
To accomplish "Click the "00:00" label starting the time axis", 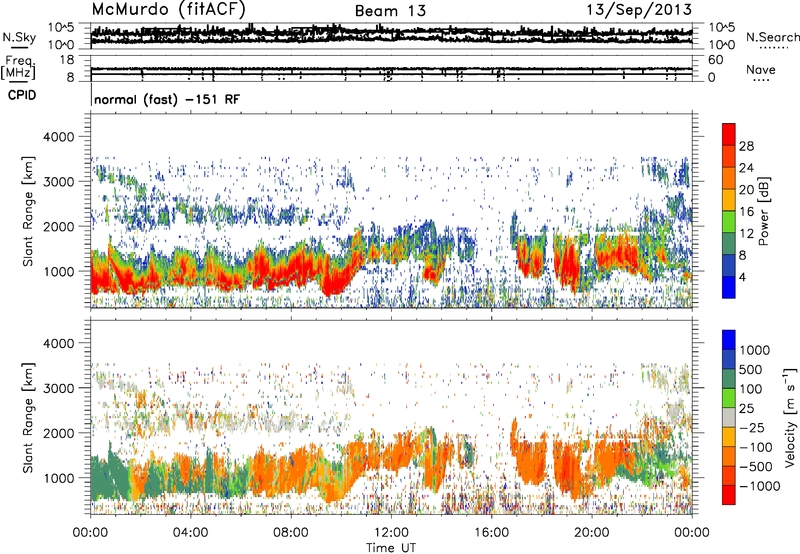I will coord(90,533).
